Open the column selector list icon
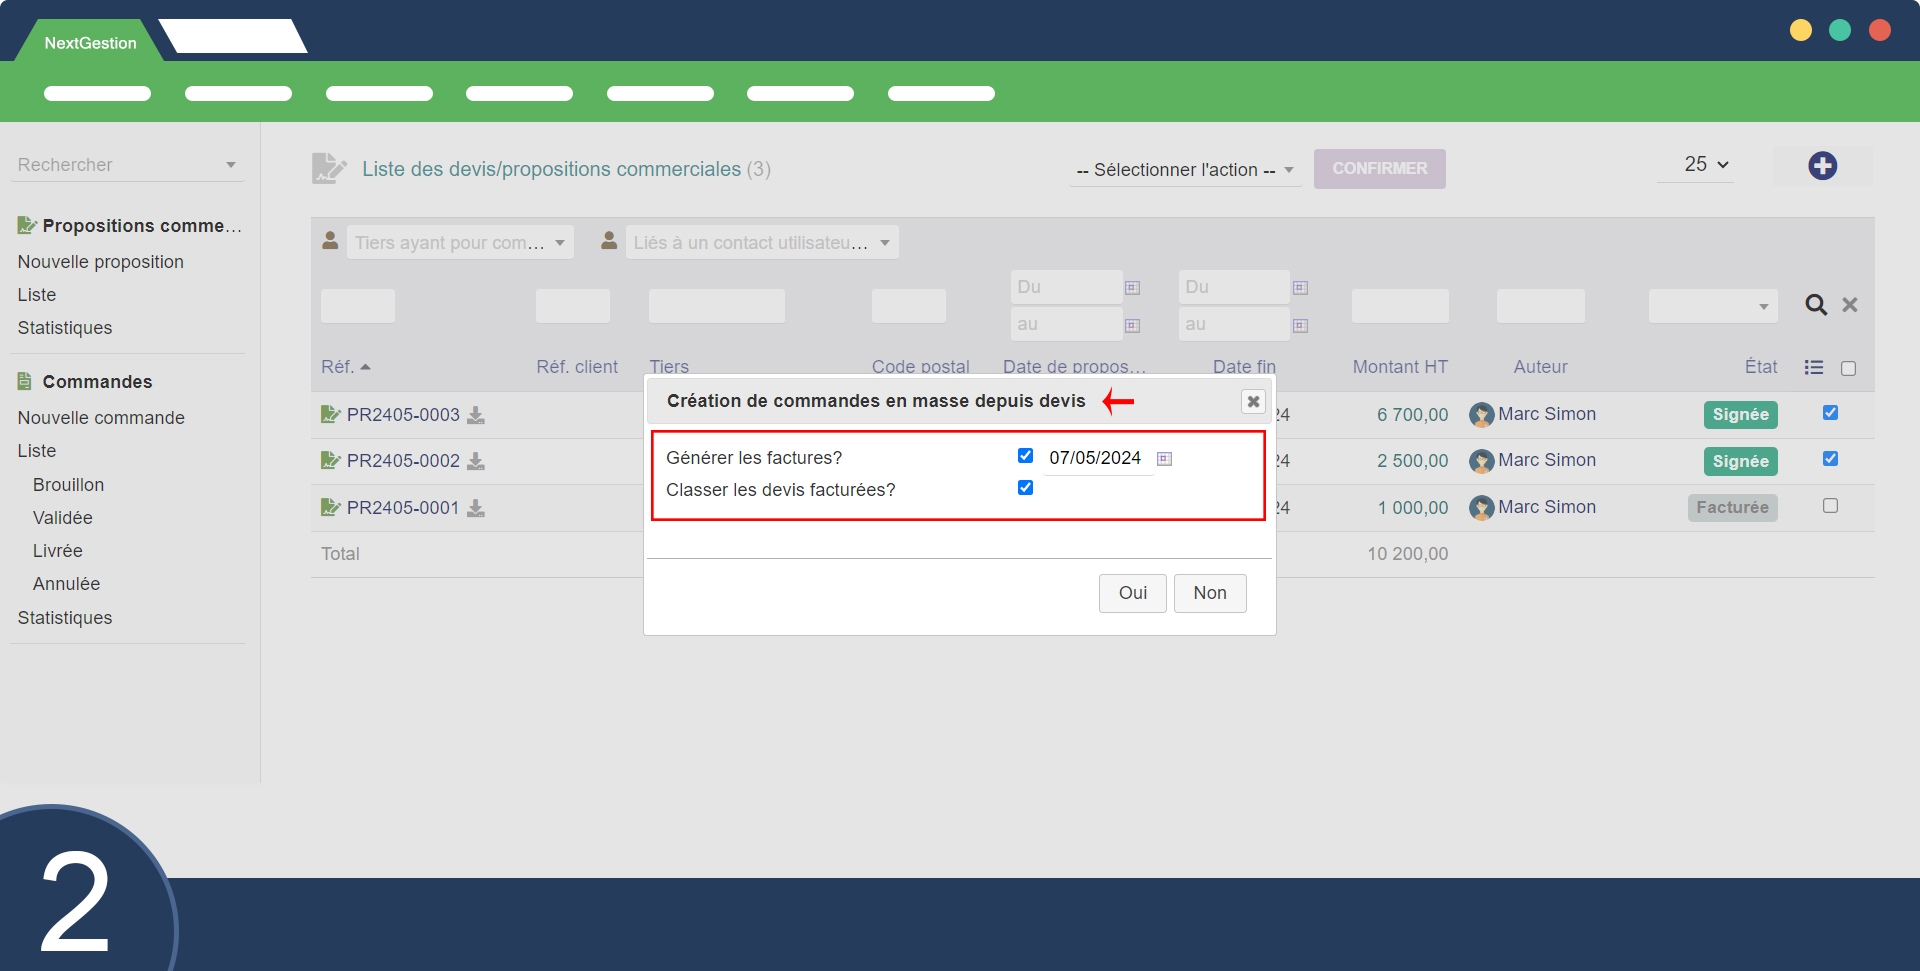 [1813, 368]
